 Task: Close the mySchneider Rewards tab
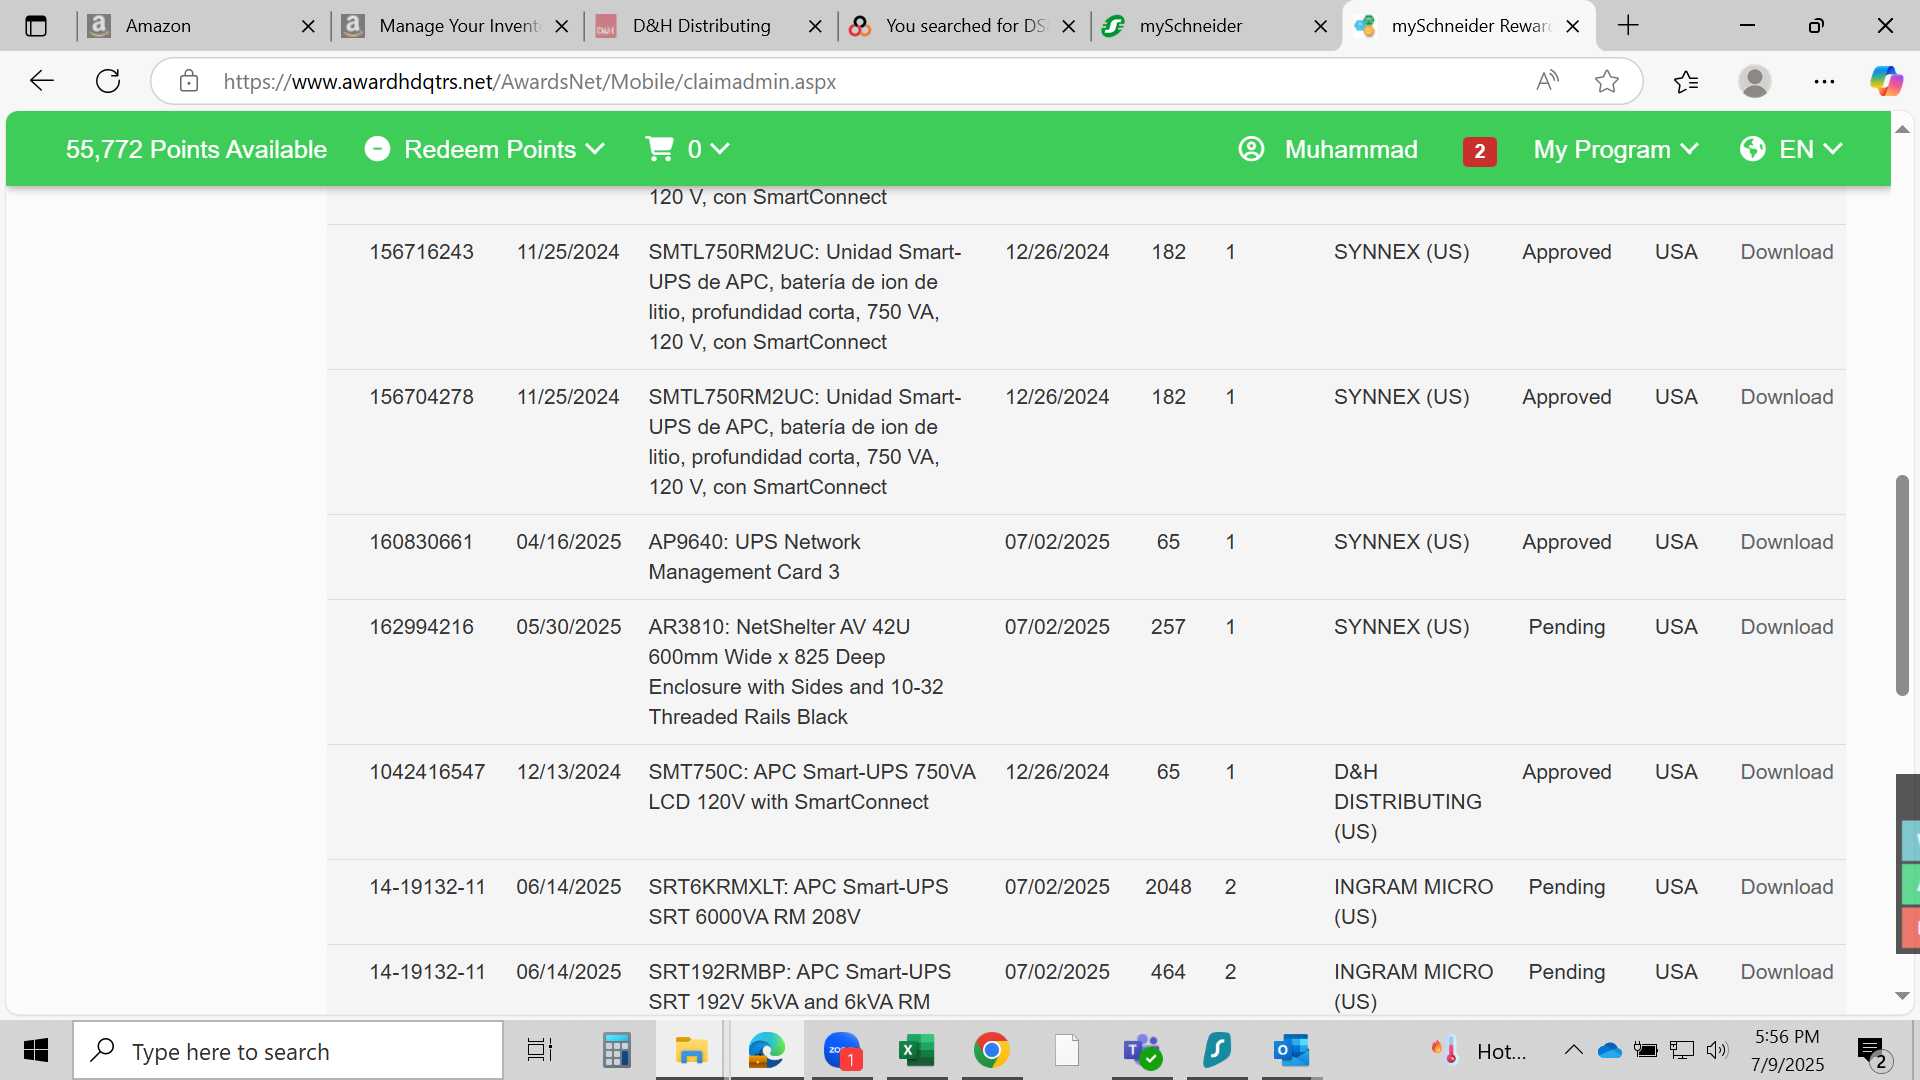[x=1573, y=26]
